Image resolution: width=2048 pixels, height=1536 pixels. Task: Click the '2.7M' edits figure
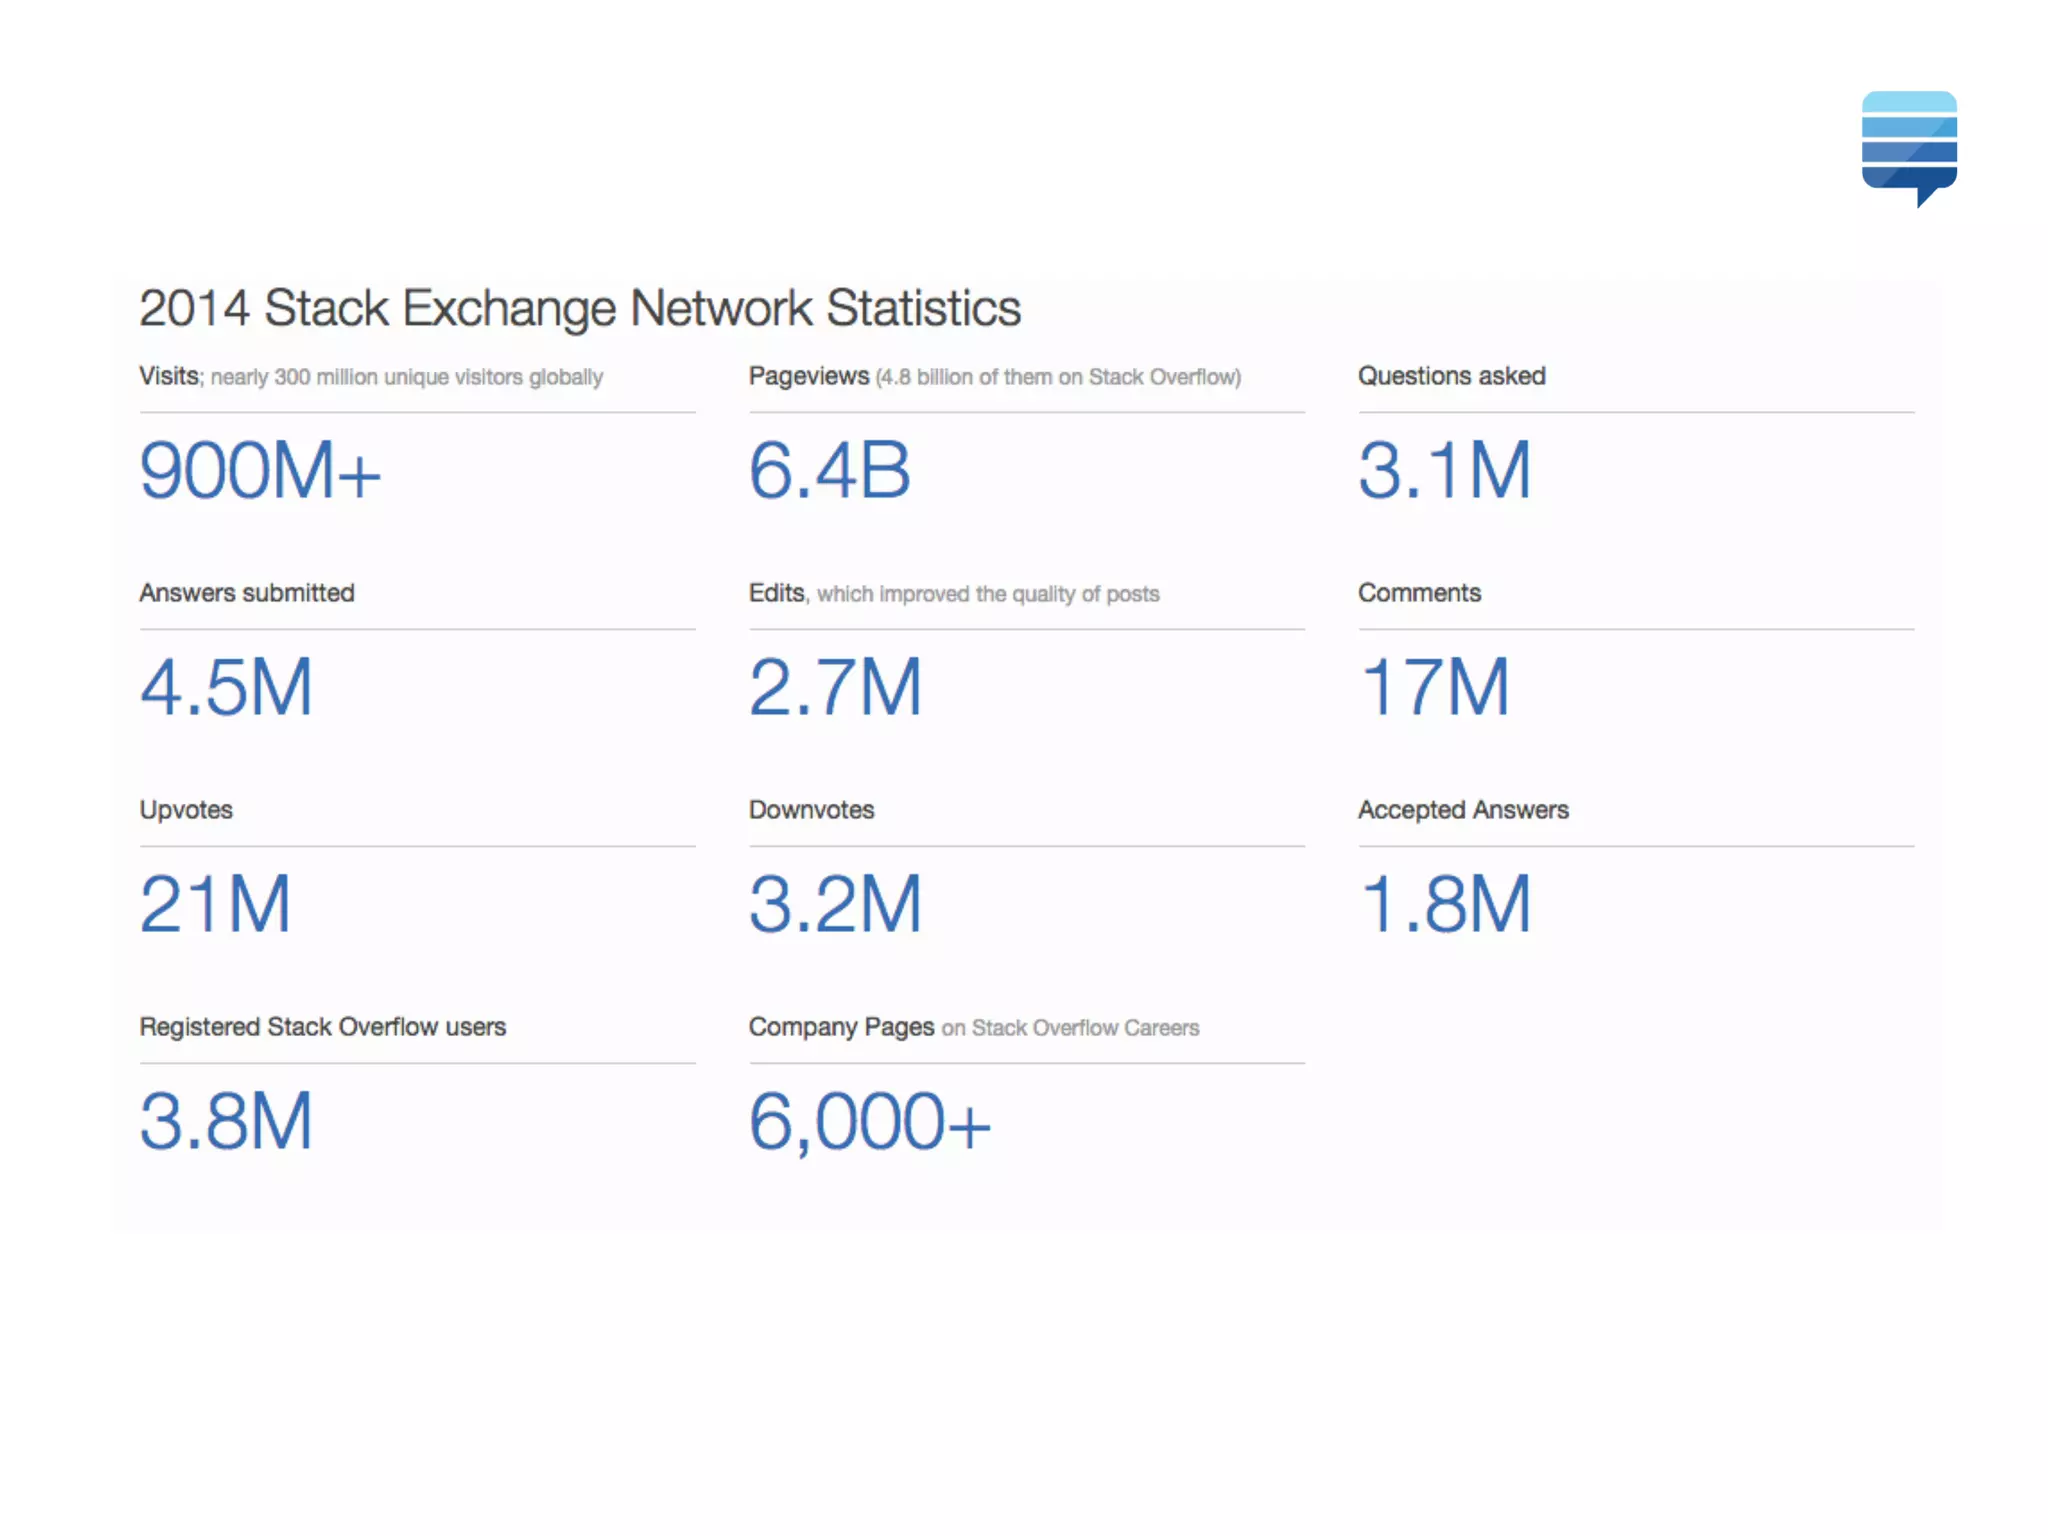pyautogui.click(x=836, y=687)
